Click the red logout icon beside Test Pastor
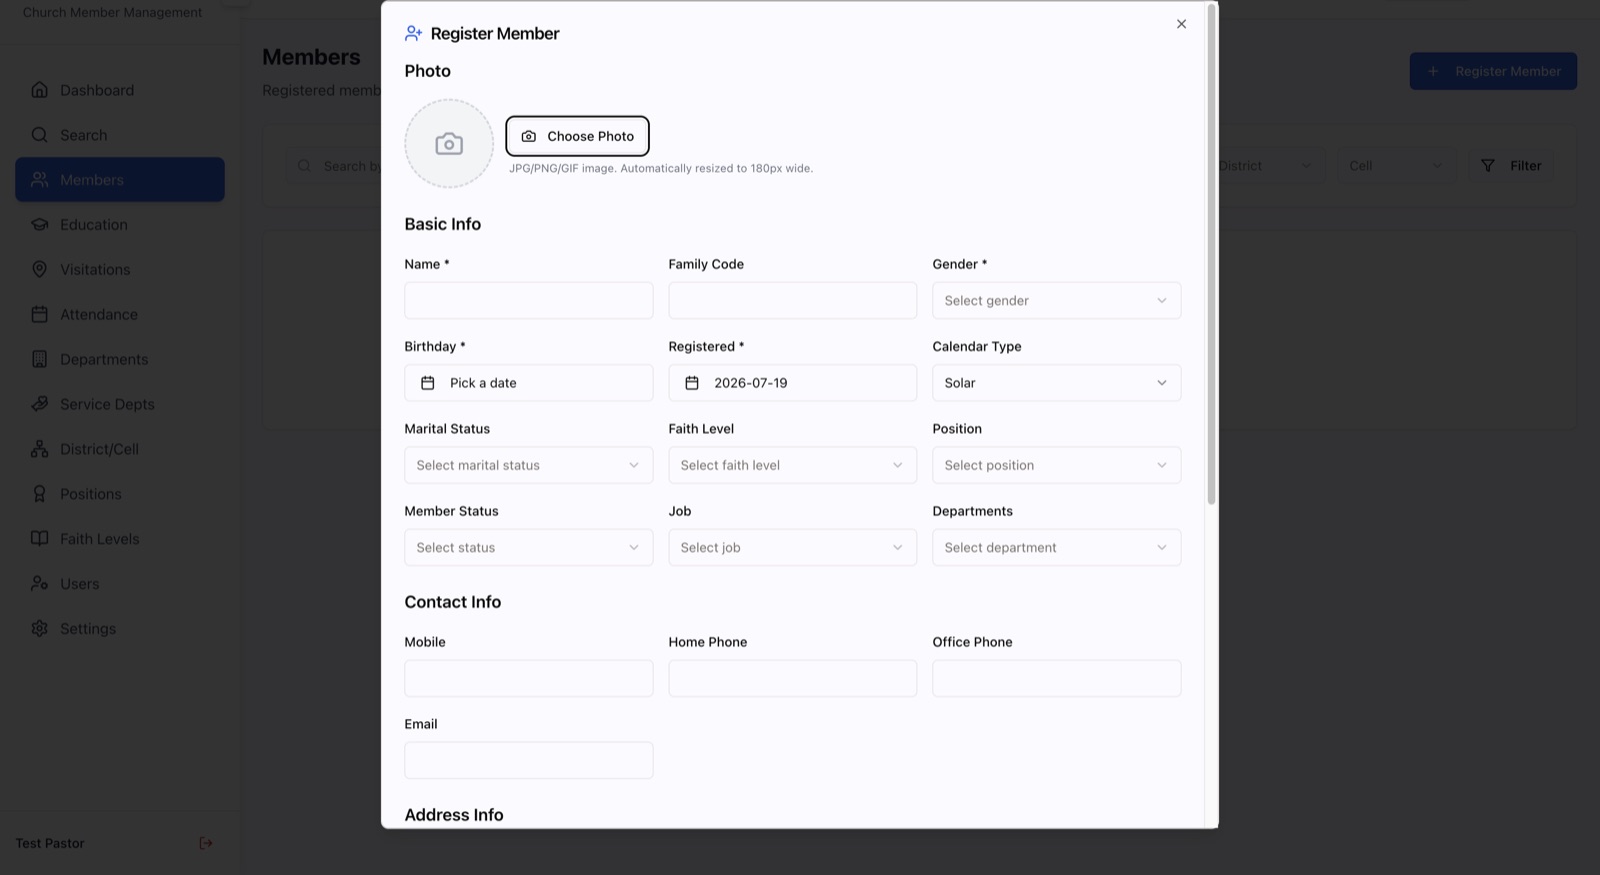Viewport: 1600px width, 875px height. (x=206, y=843)
